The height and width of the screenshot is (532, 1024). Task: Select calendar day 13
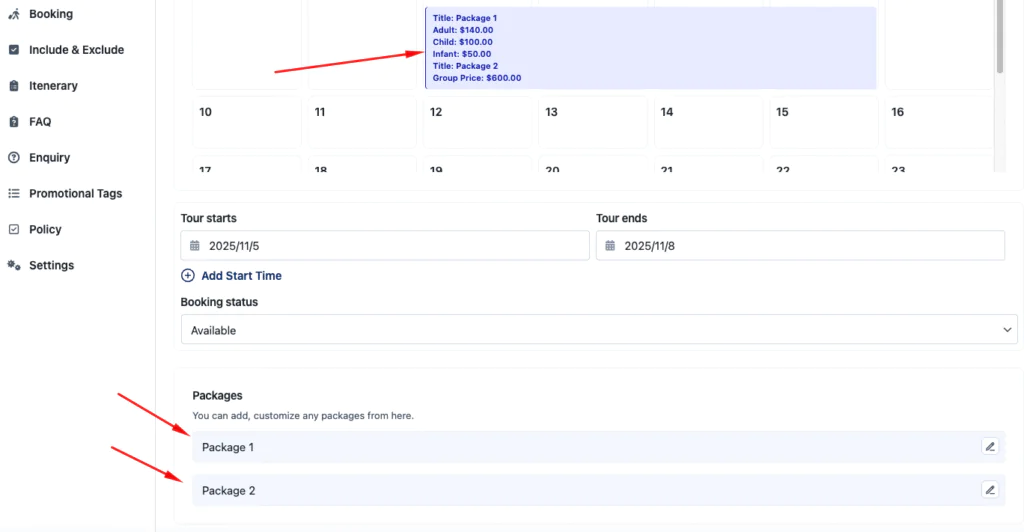pos(593,122)
